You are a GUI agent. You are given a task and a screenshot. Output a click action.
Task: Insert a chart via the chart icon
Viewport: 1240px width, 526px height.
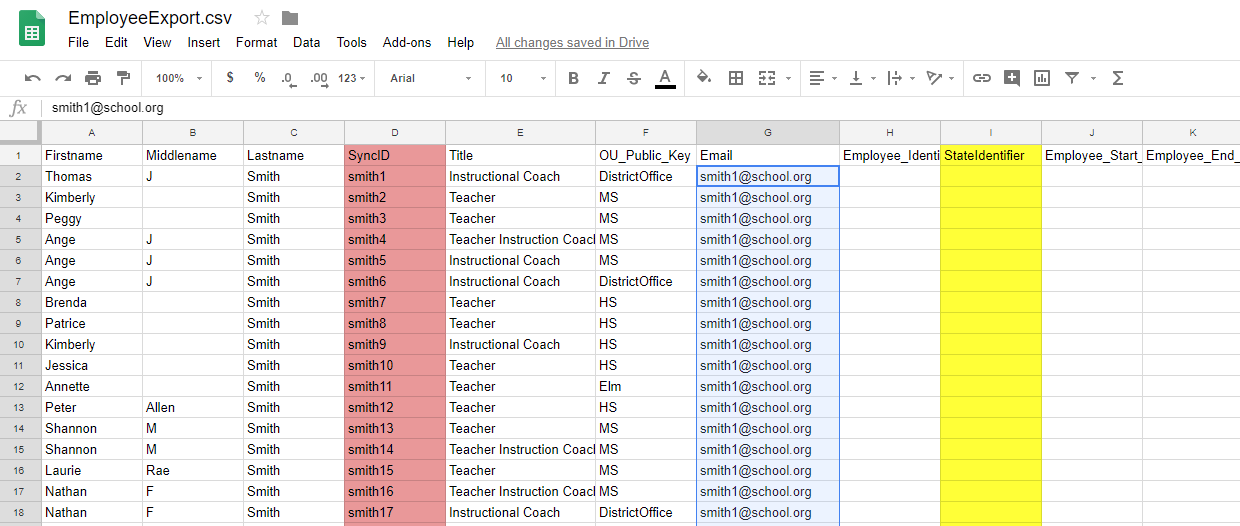pos(1042,78)
